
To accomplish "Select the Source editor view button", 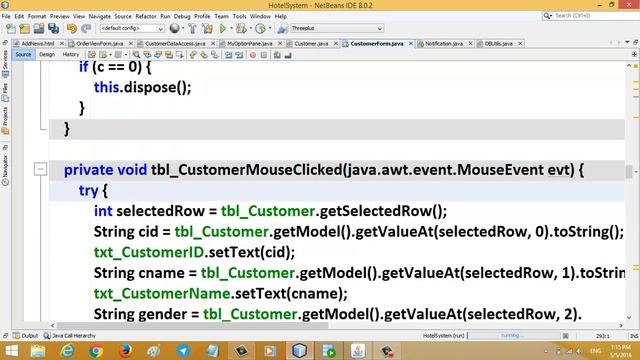I will 23,55.
